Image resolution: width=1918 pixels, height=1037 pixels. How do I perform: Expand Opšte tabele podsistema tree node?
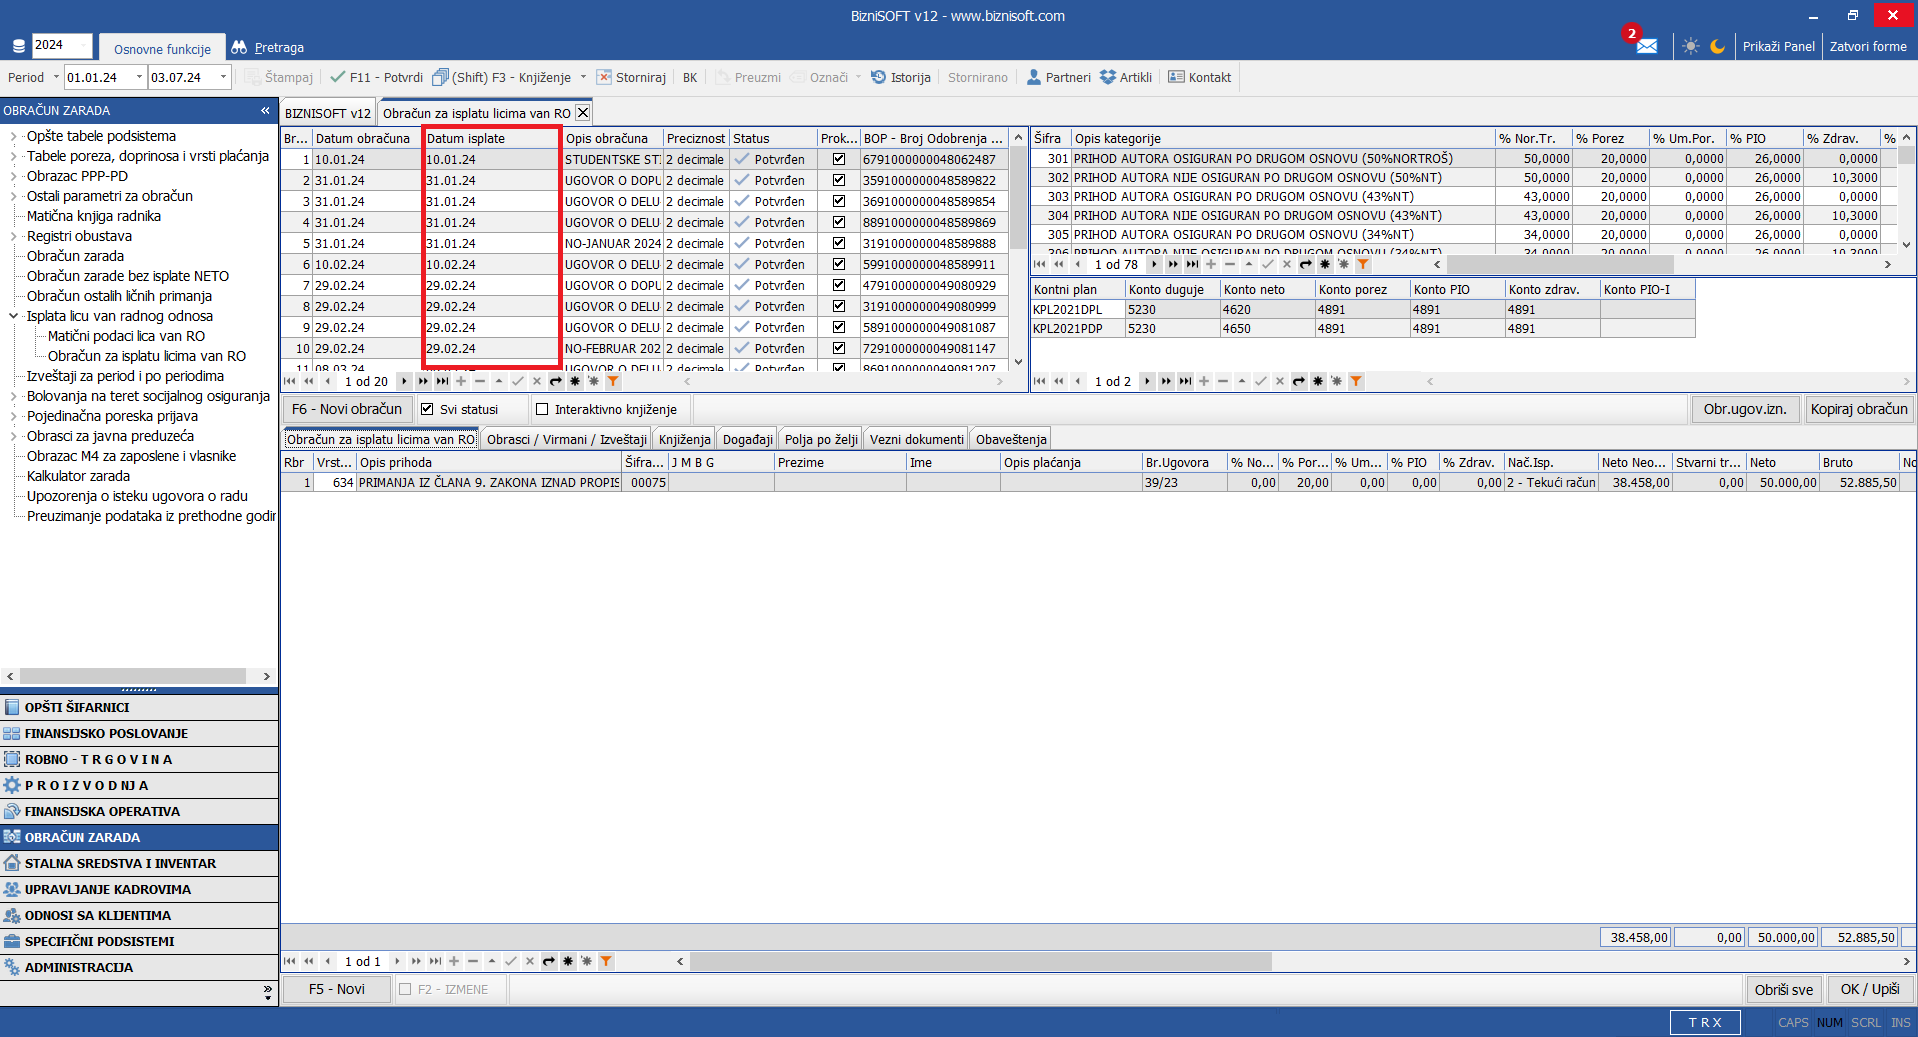coord(13,136)
